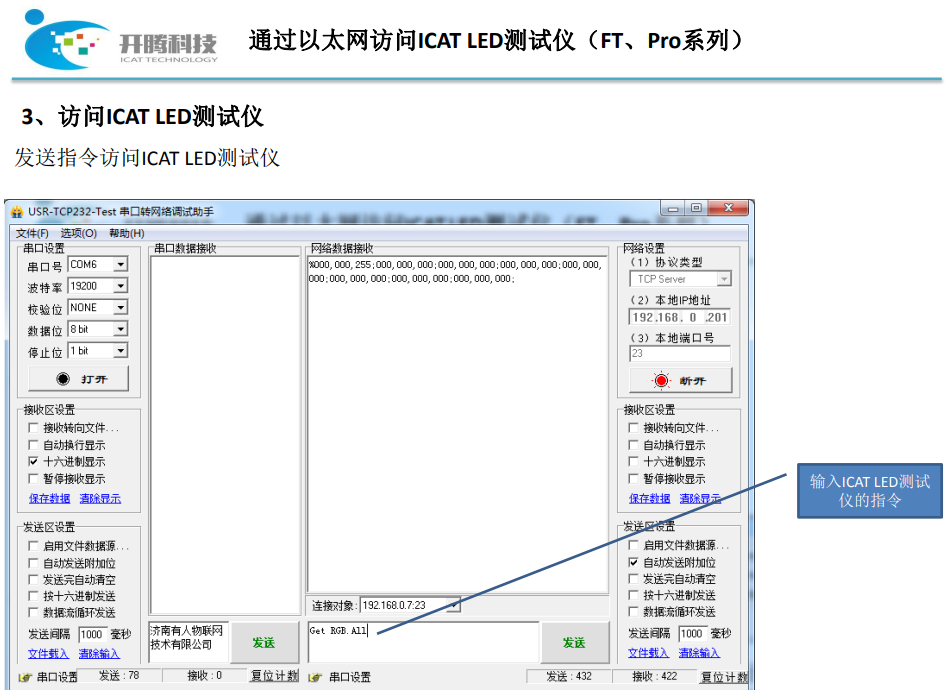Click the USR-TCP232-Test title bar application icon

pos(18,209)
